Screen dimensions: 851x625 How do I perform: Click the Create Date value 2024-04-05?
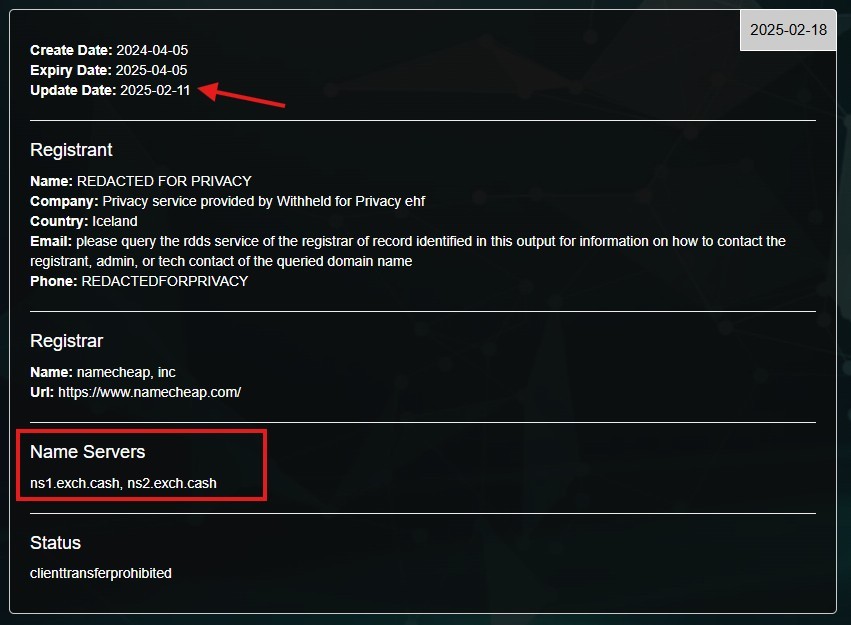pyautogui.click(x=152, y=50)
